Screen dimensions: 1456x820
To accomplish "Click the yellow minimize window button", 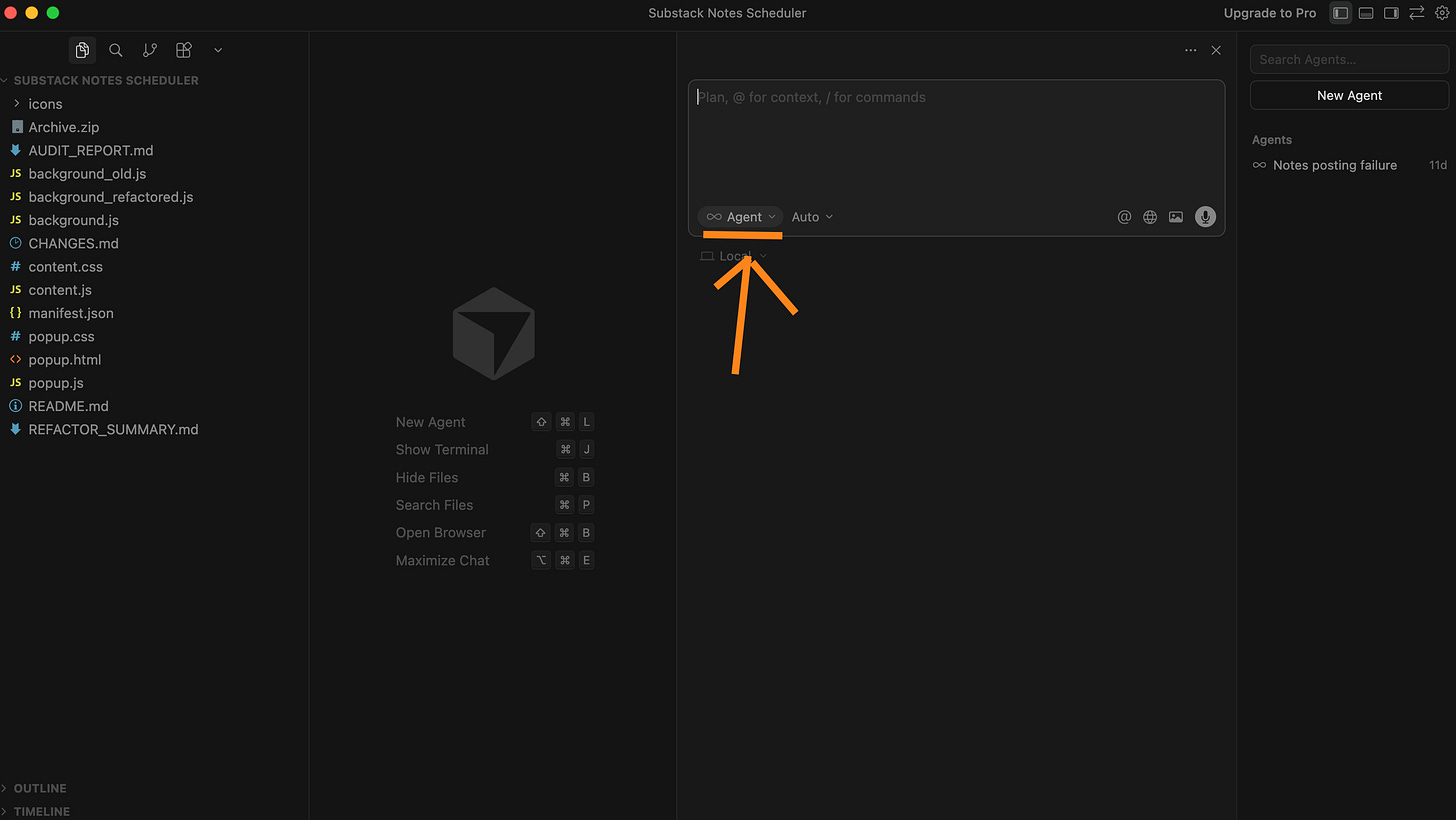I will (32, 13).
